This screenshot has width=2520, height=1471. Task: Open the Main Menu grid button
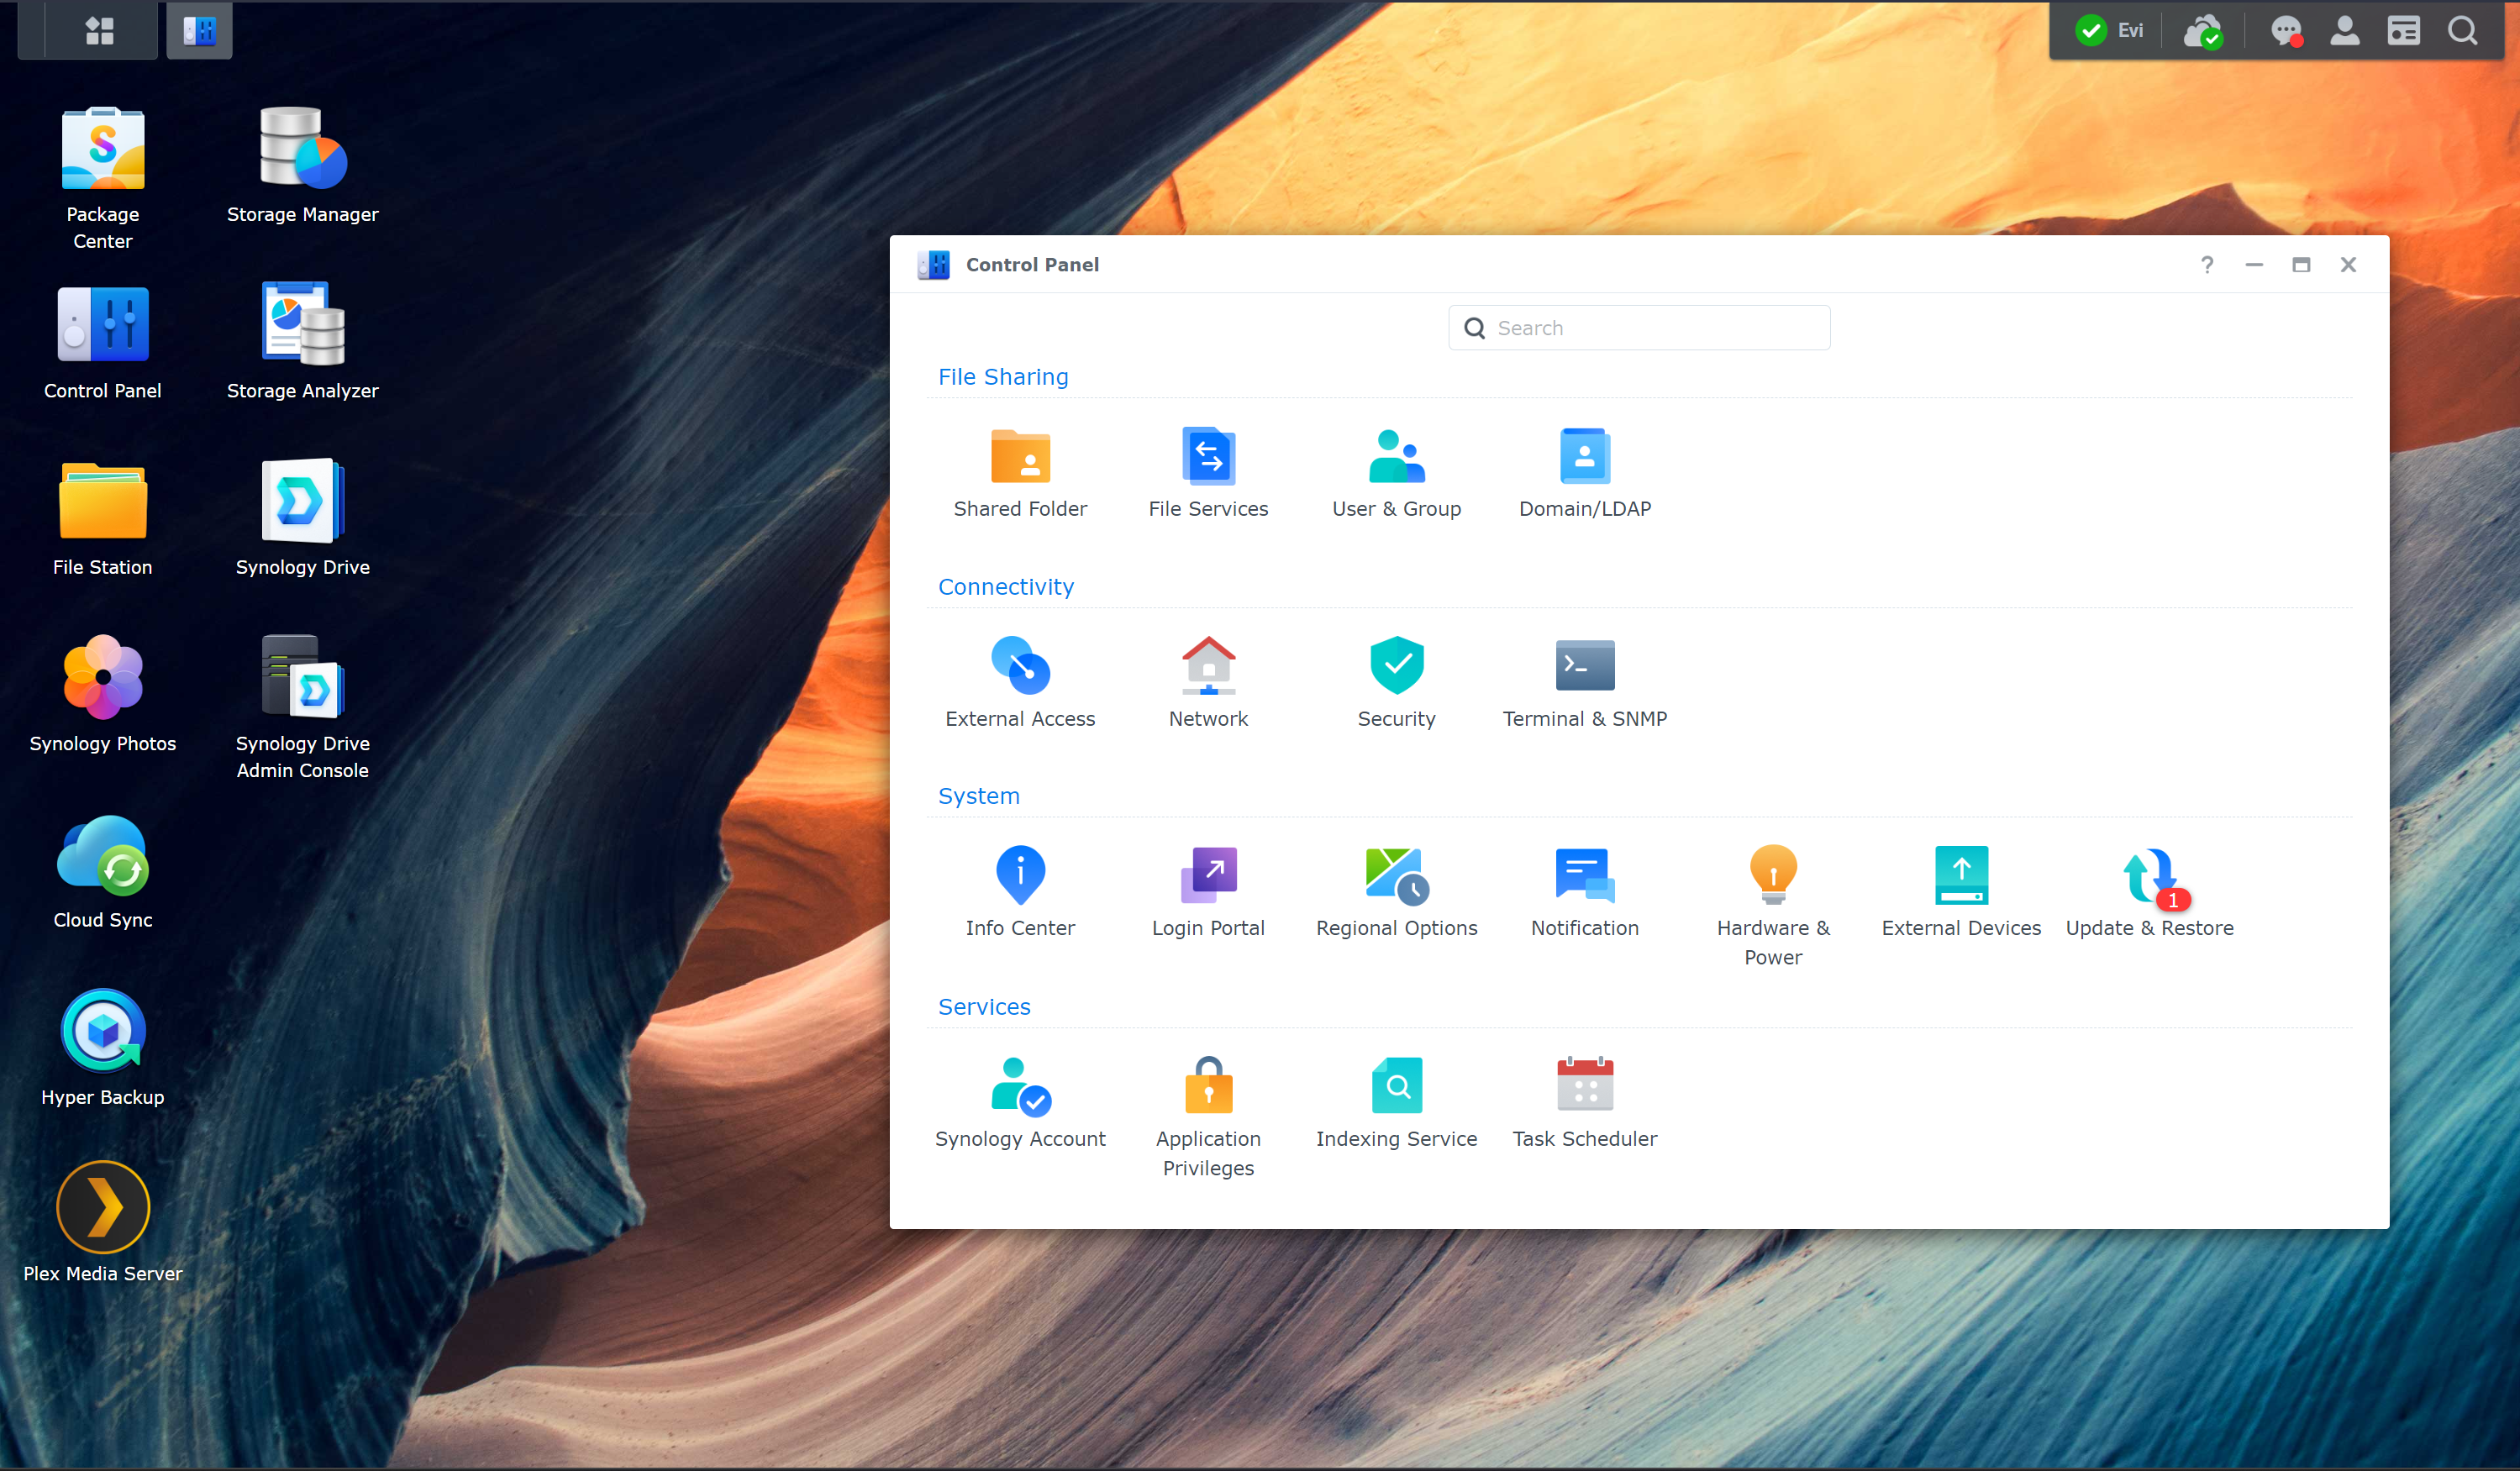(x=99, y=31)
